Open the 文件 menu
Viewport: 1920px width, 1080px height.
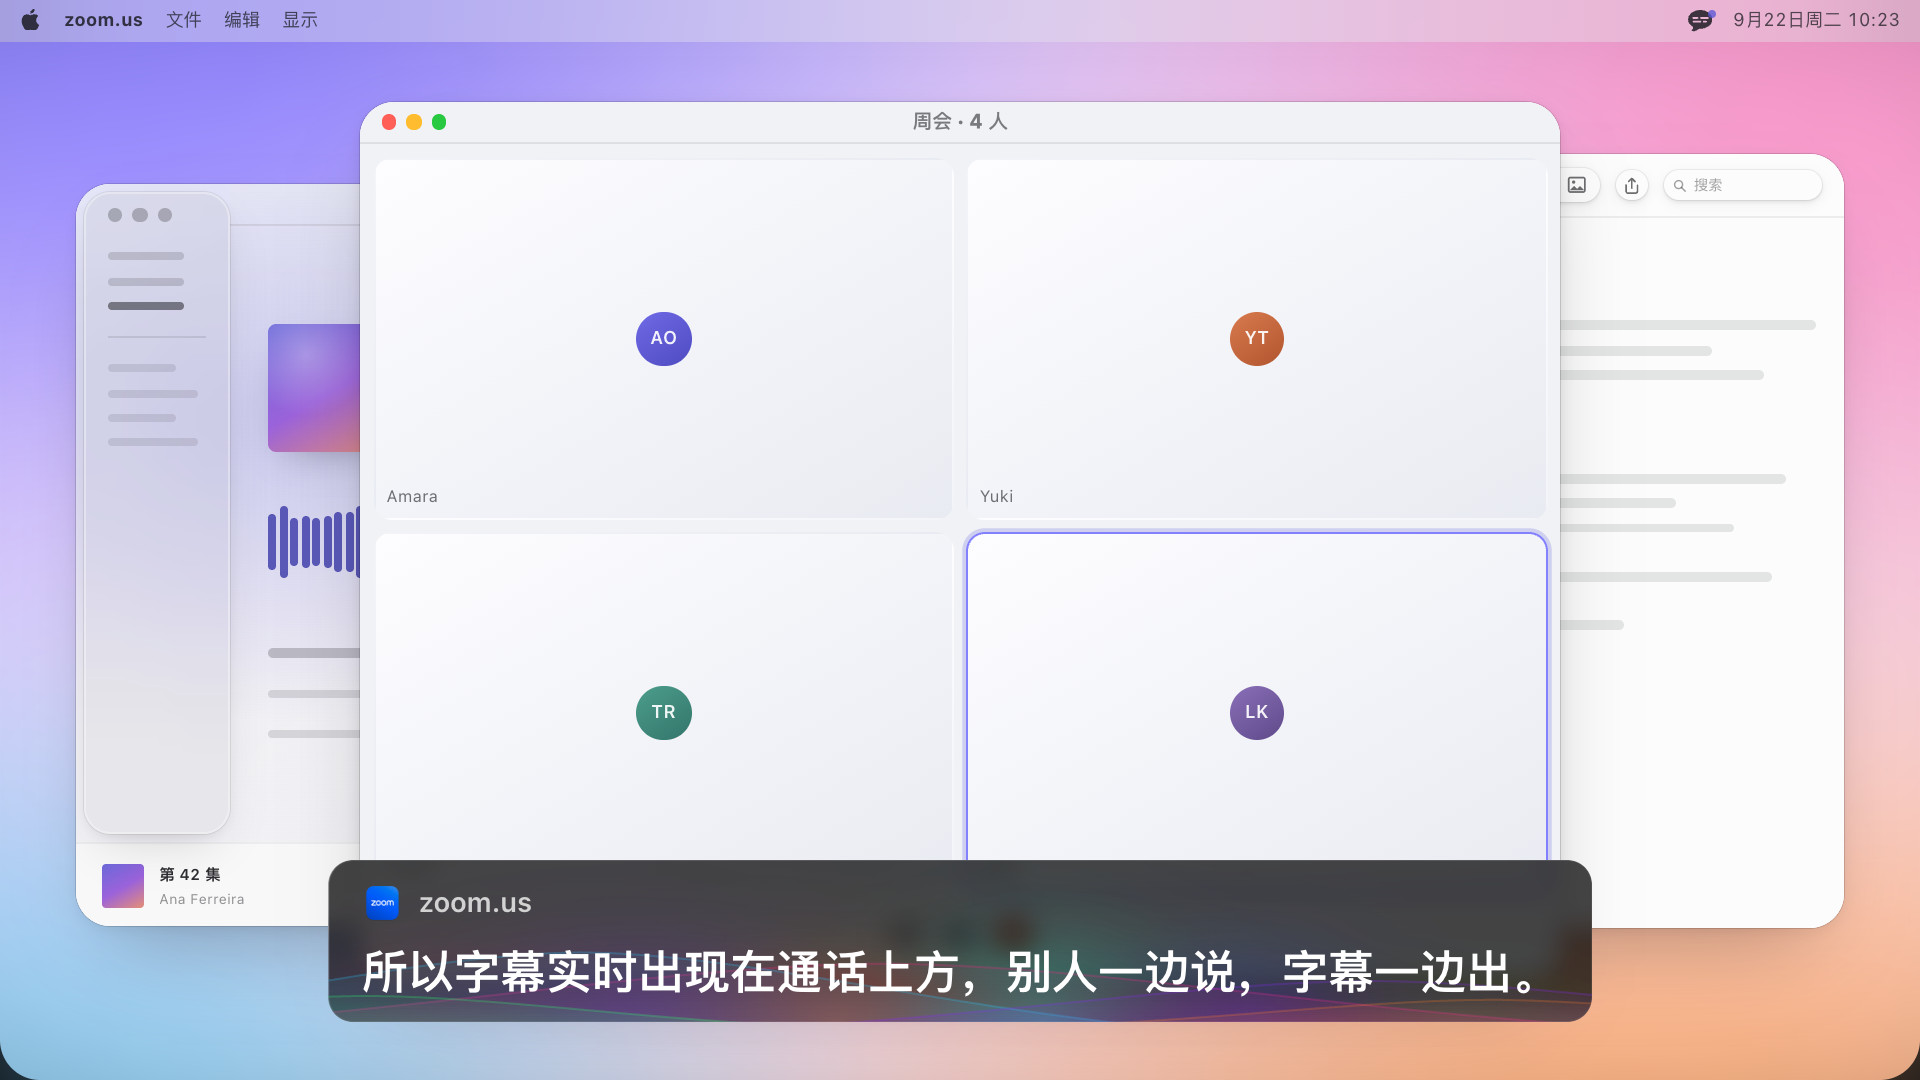183,20
